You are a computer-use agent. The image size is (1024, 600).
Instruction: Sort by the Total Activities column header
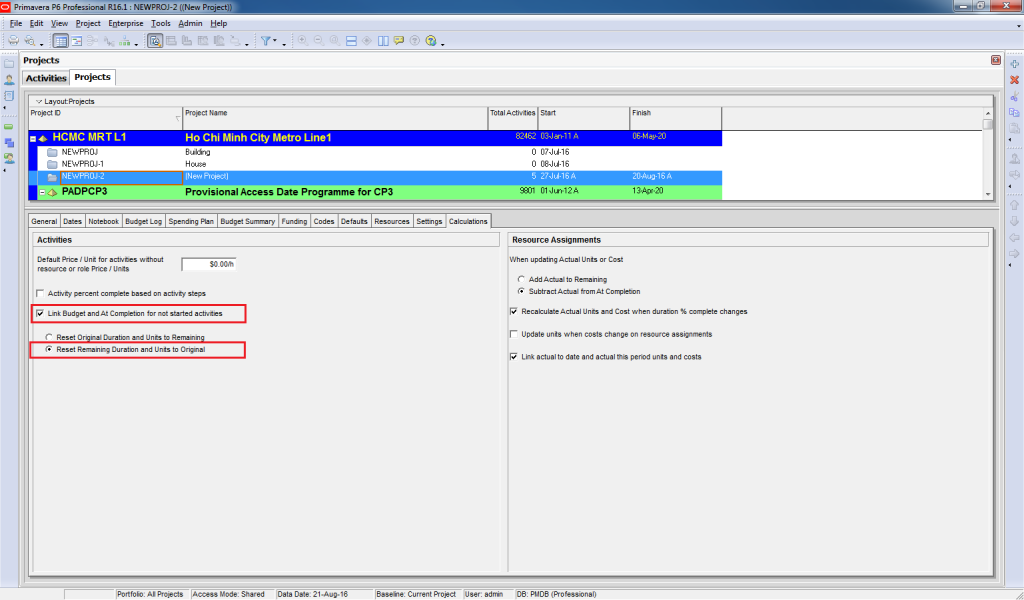coord(513,118)
